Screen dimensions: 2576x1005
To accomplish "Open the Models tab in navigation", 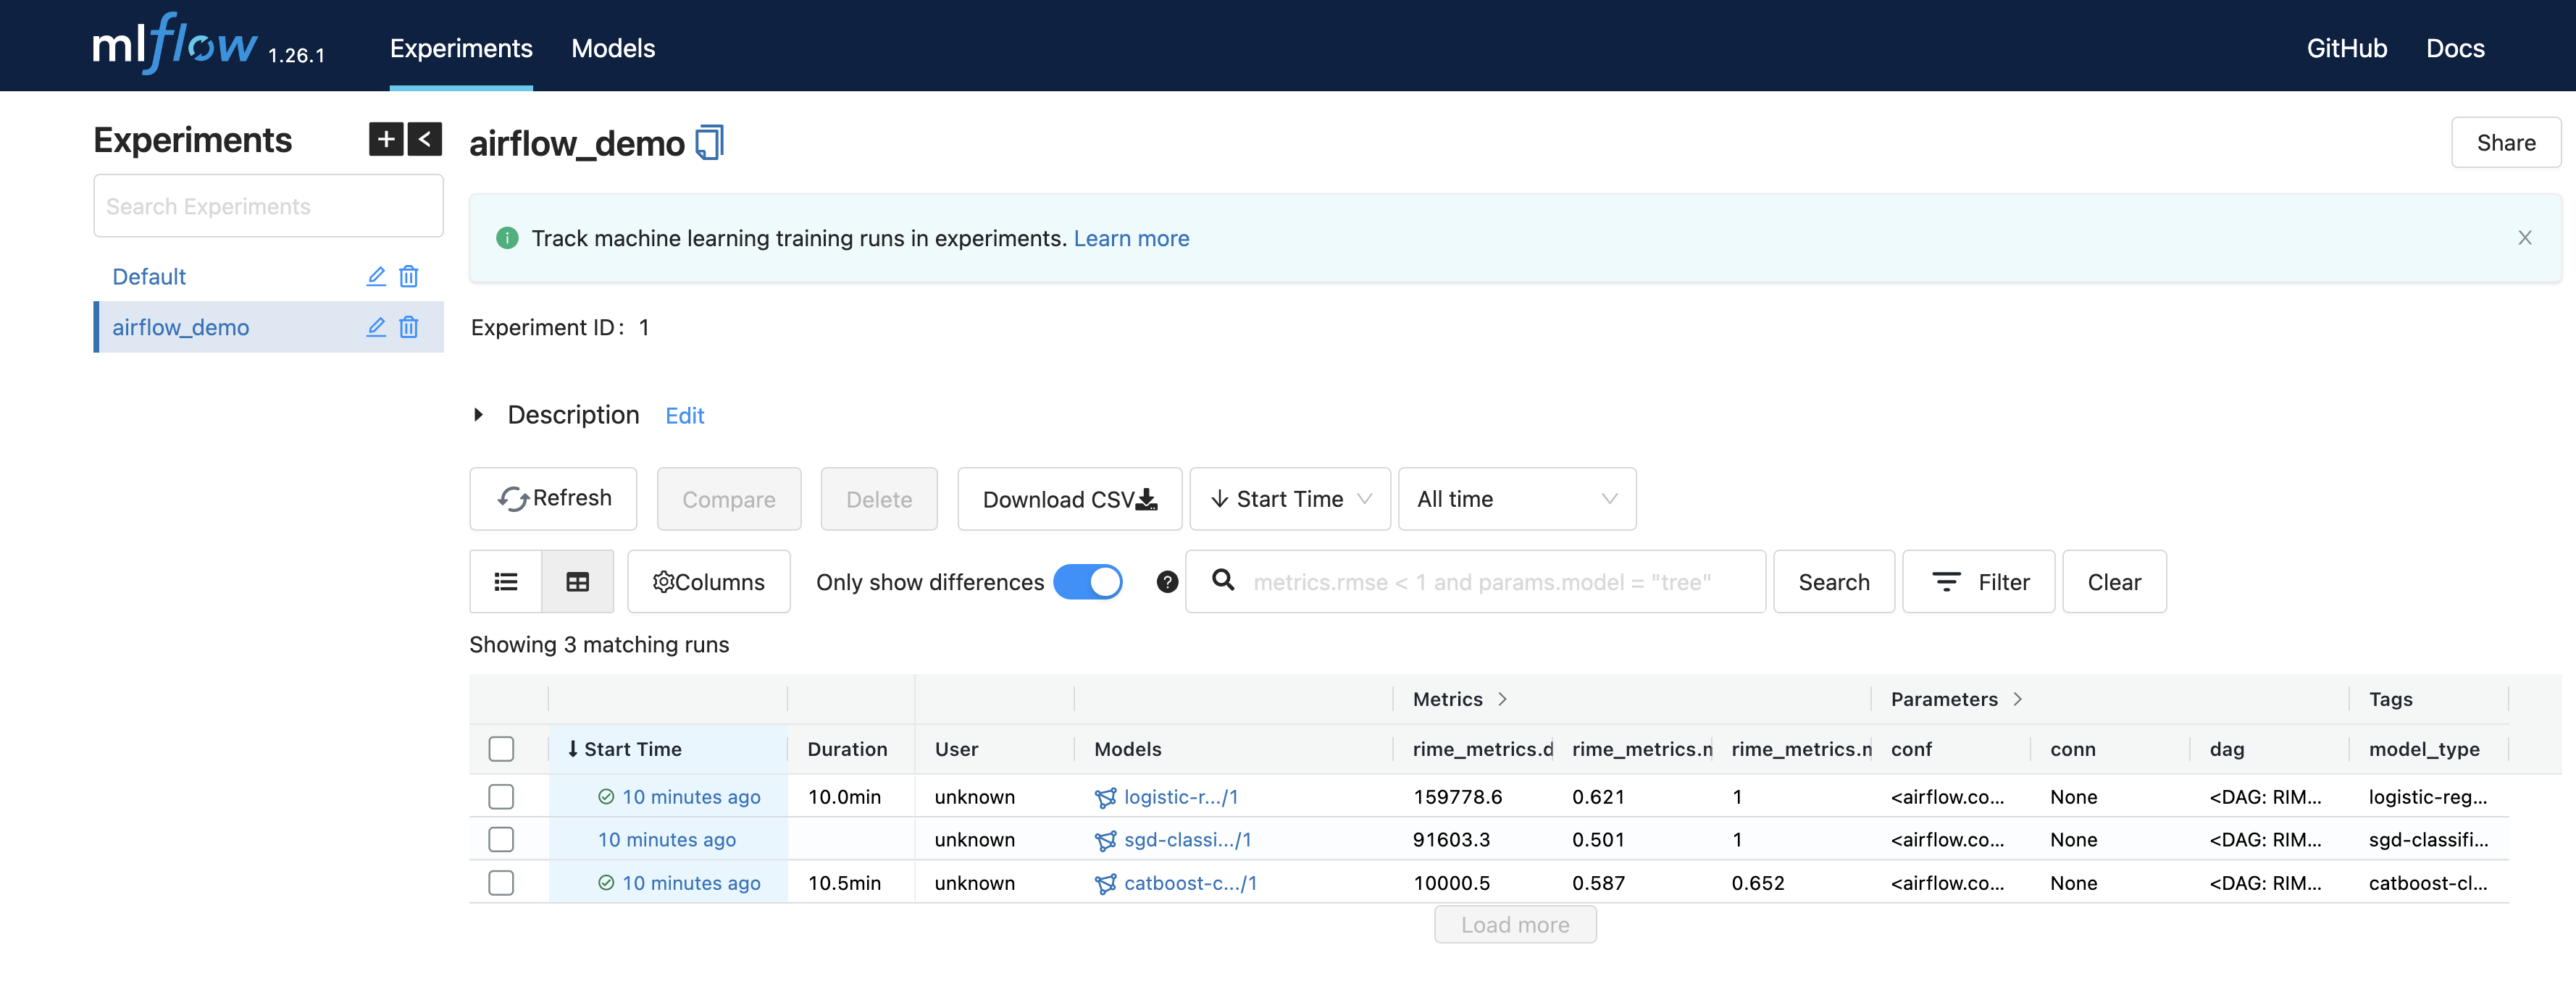I will [x=613, y=46].
